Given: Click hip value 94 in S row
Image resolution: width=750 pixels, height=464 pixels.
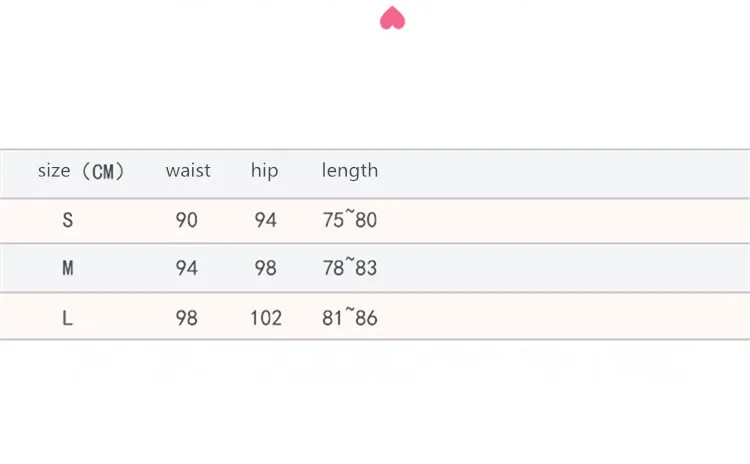Looking at the screenshot, I should [x=265, y=220].
